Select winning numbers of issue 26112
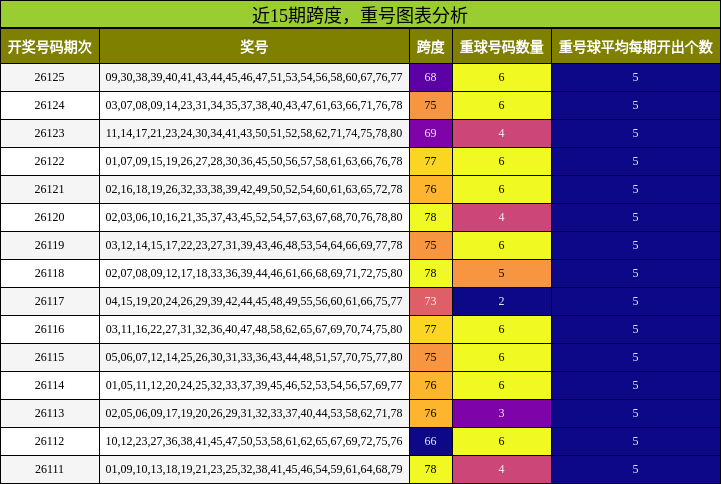 tap(254, 442)
